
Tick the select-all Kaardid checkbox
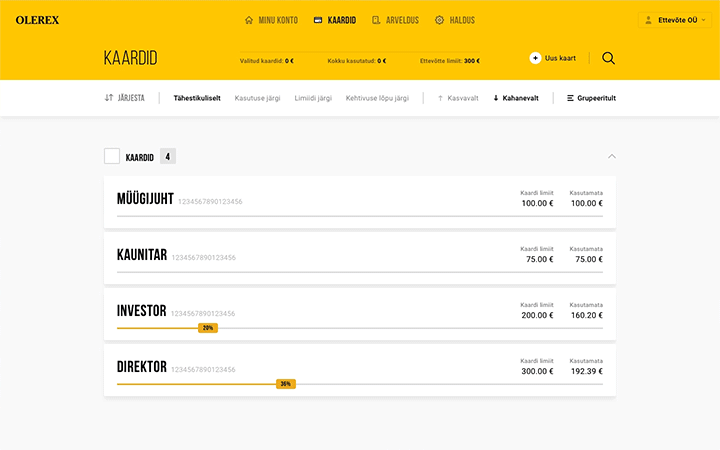[112, 156]
